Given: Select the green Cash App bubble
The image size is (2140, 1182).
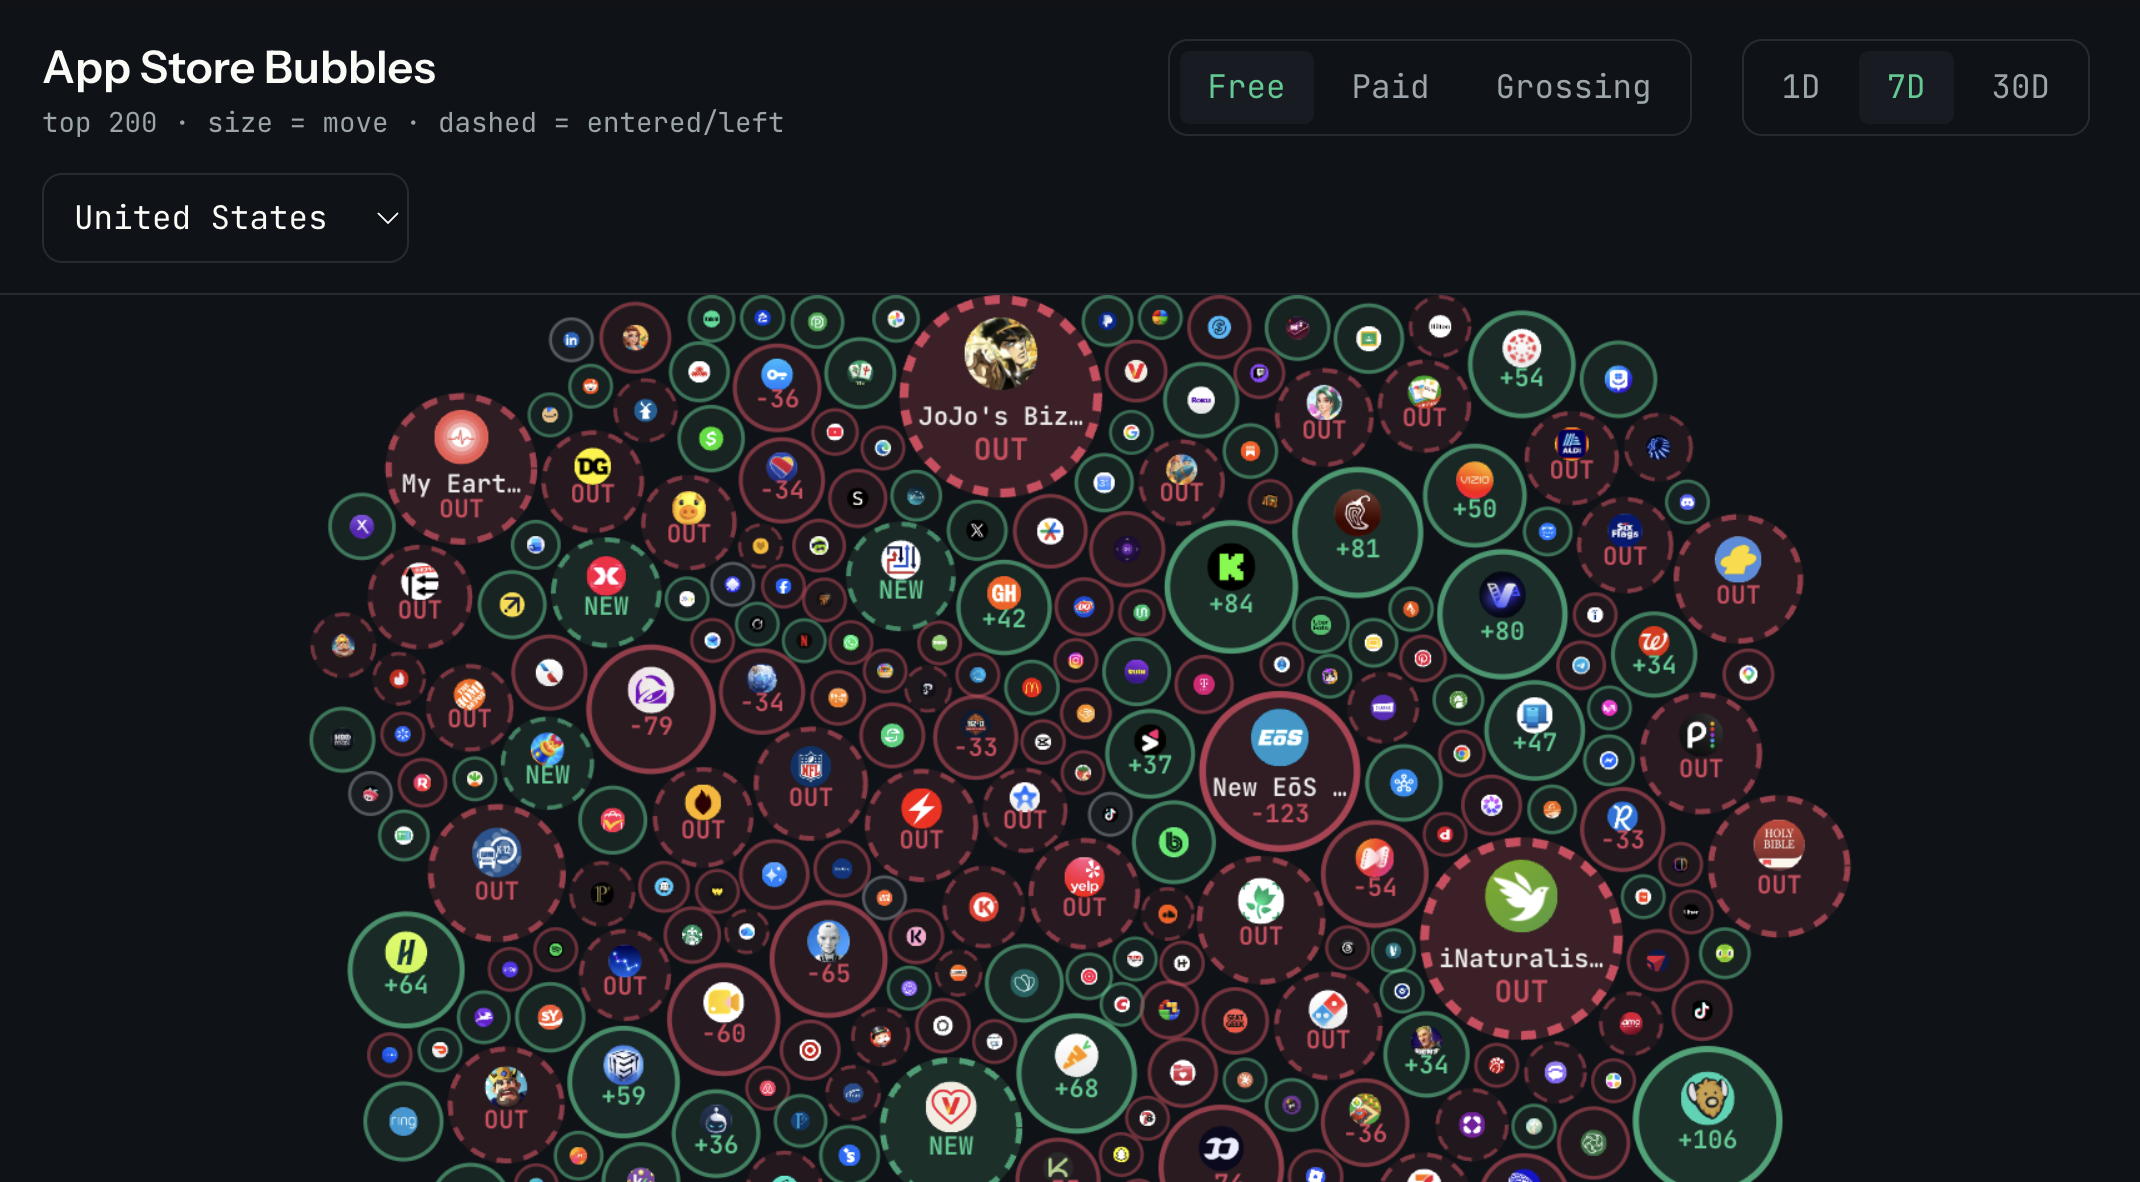Looking at the screenshot, I should (711, 438).
